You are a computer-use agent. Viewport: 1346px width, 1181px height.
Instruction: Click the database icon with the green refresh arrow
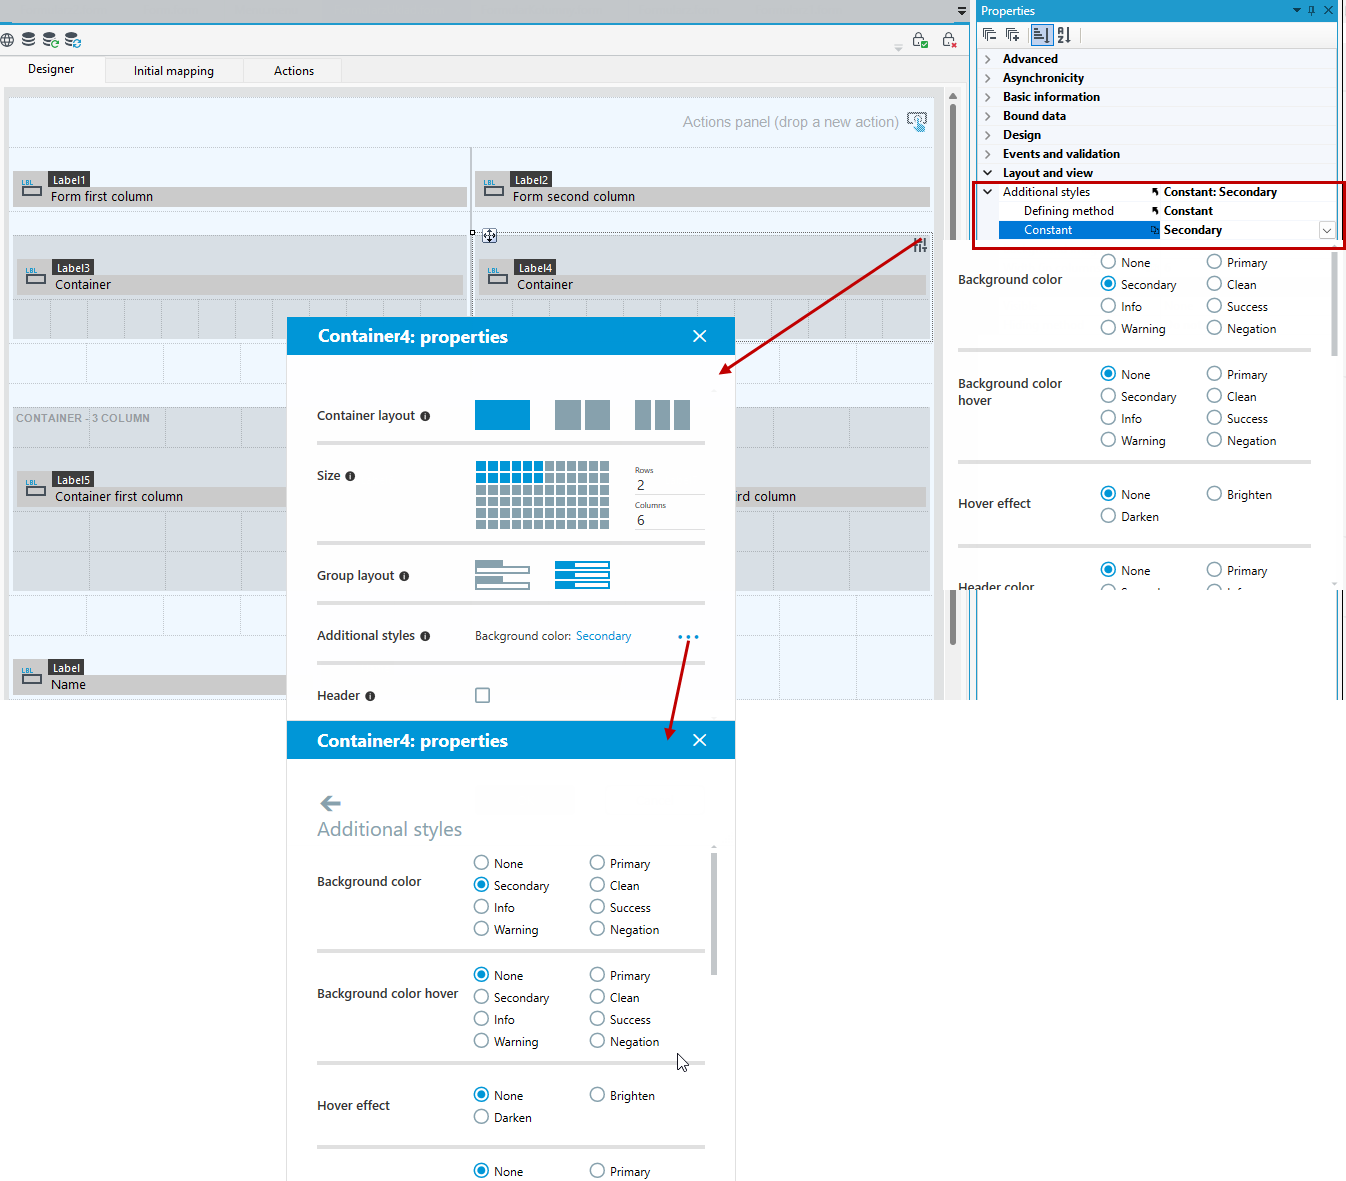(x=50, y=40)
